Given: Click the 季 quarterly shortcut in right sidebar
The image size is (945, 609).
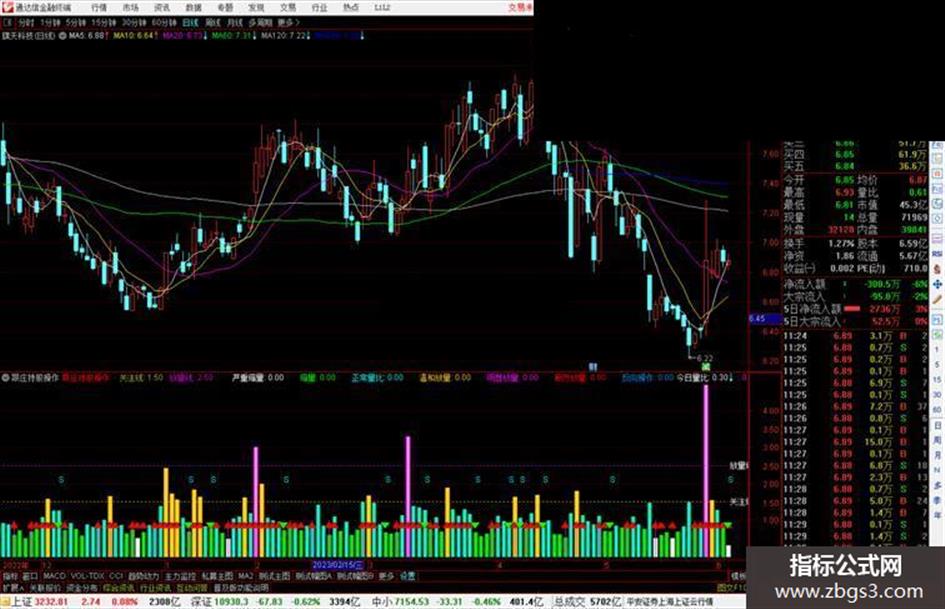Looking at the screenshot, I should 938,500.
